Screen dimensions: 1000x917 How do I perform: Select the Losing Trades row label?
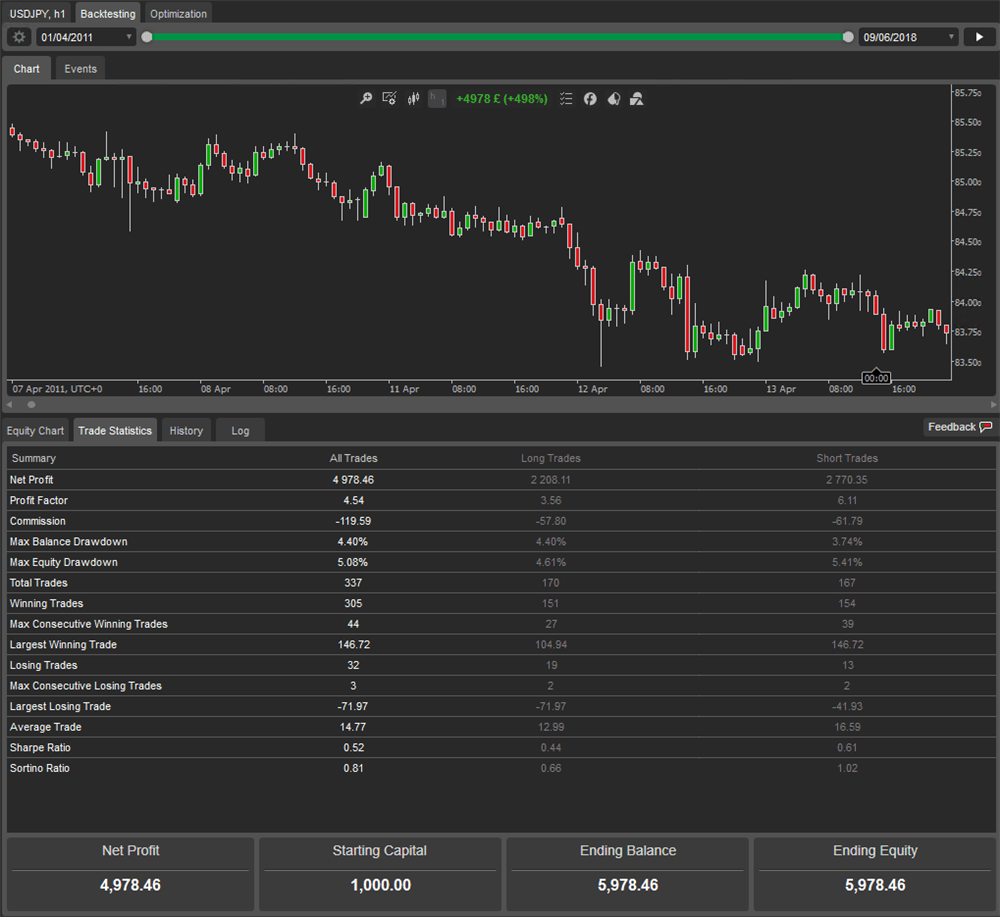[x=43, y=665]
